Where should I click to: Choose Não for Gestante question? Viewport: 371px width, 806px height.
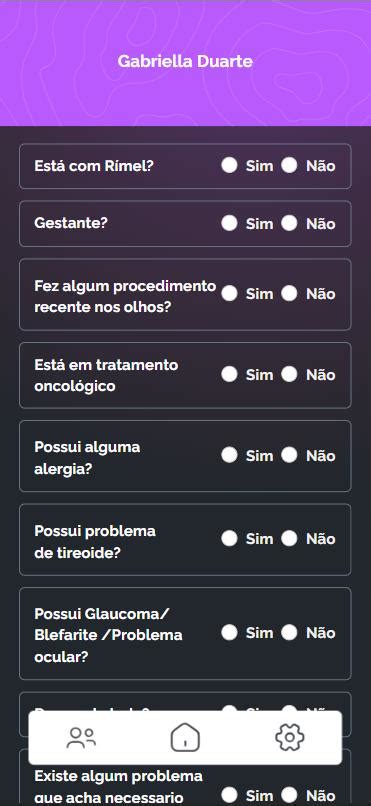tap(289, 223)
